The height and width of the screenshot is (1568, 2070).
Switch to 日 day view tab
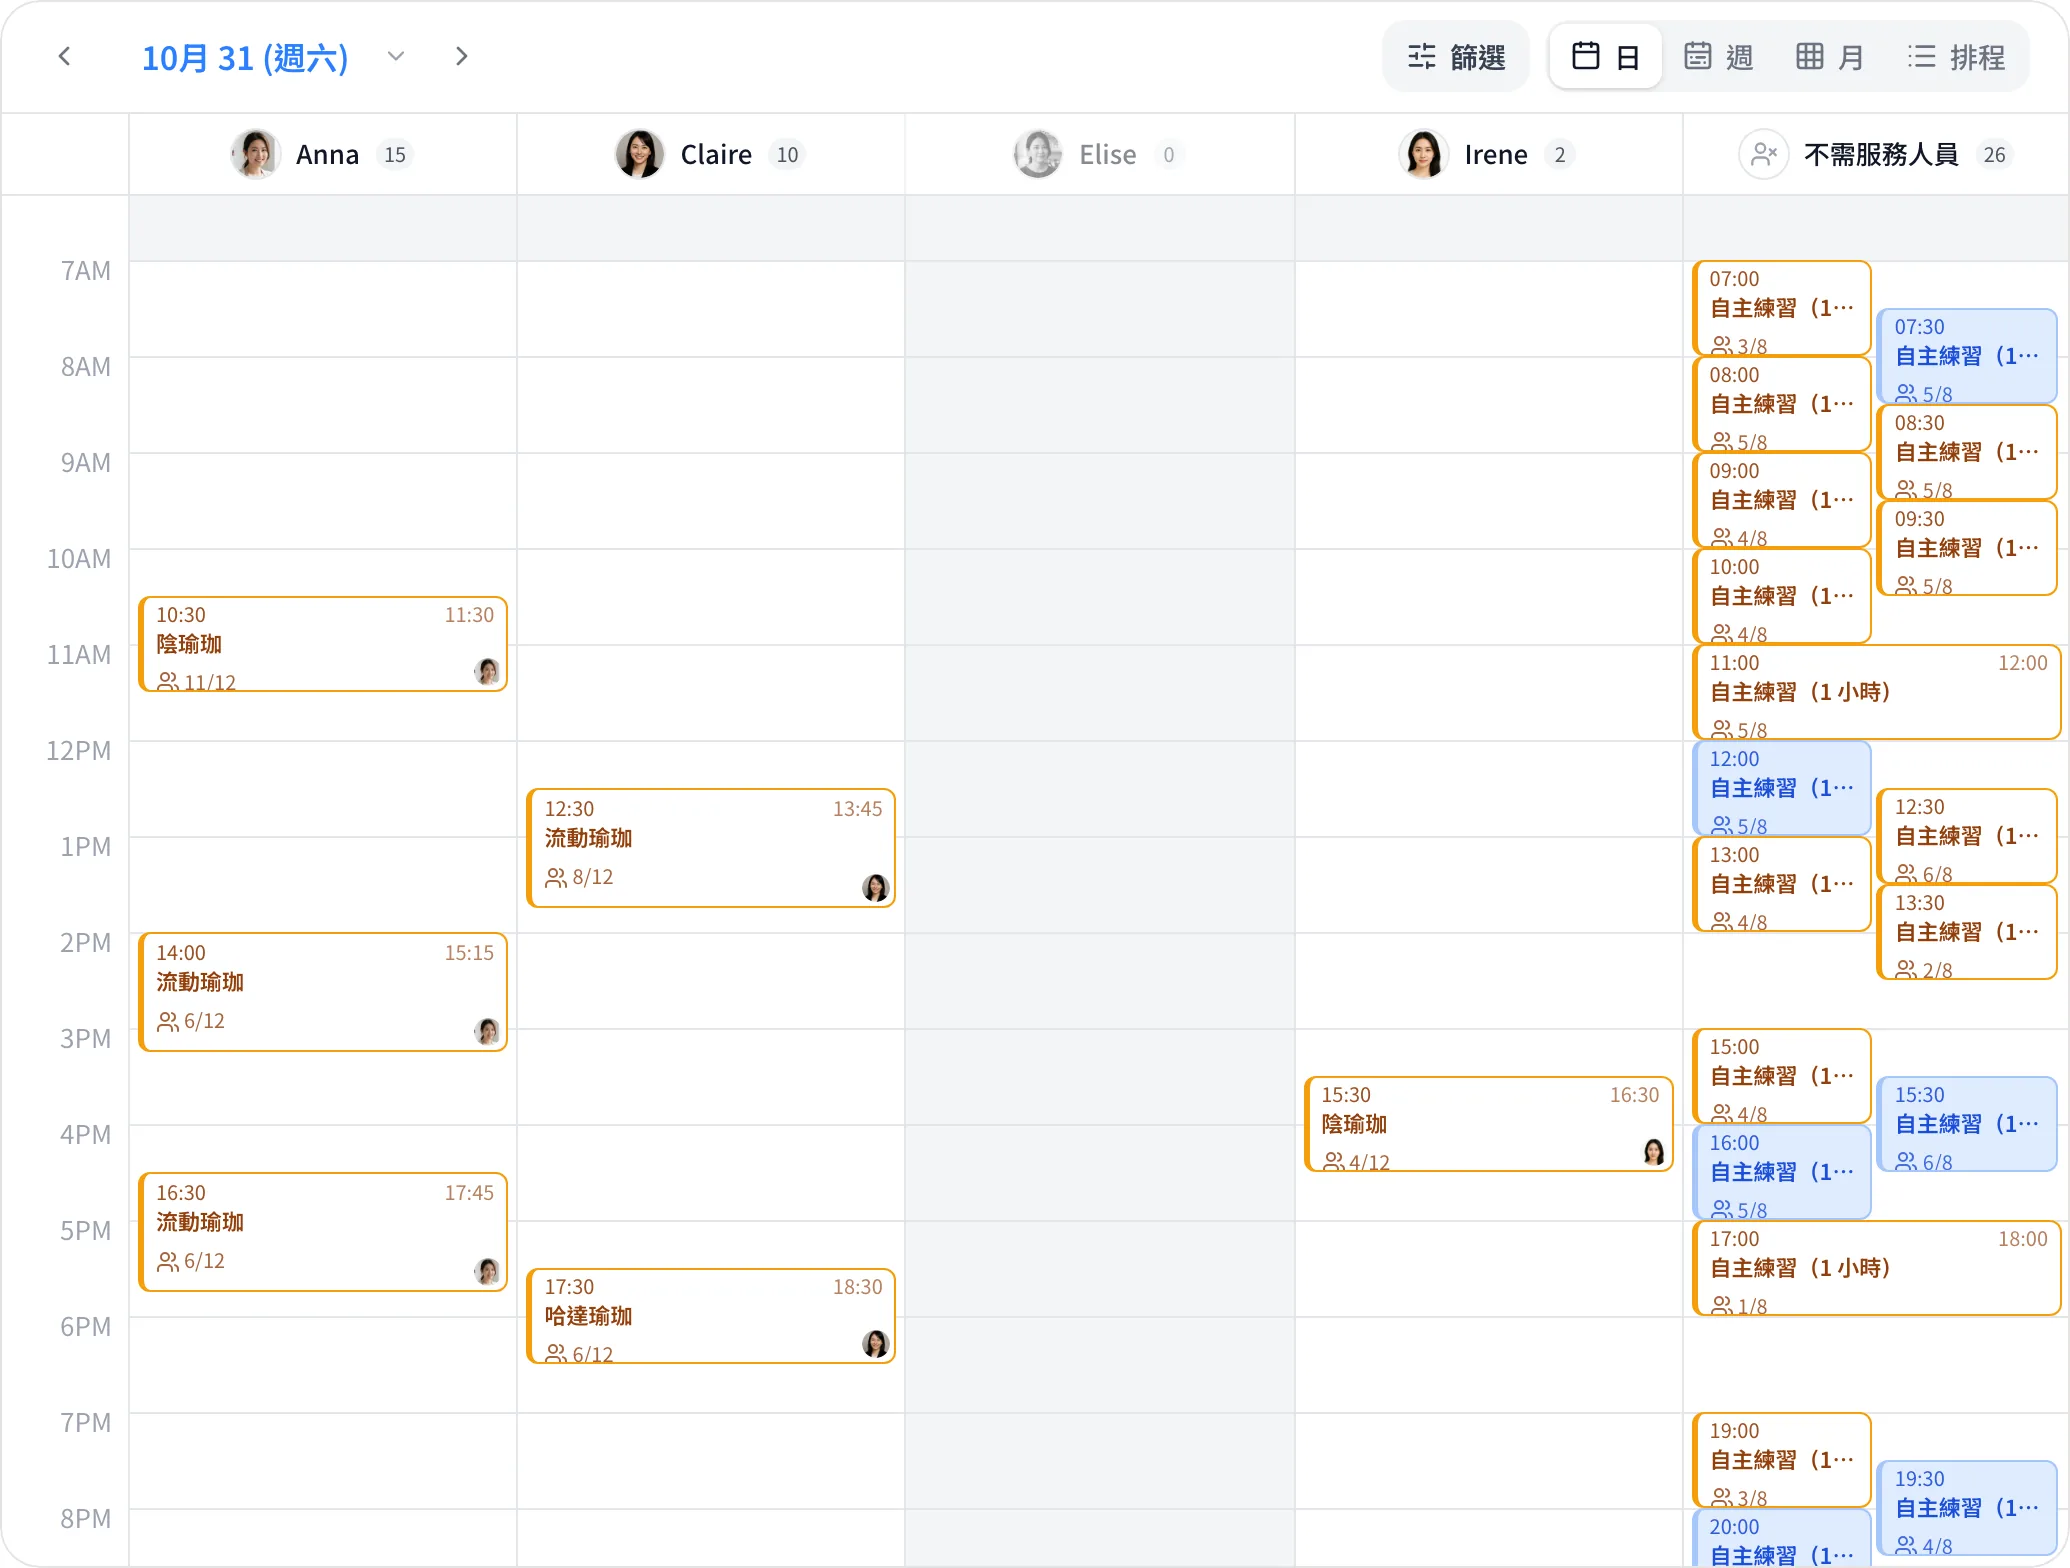pyautogui.click(x=1606, y=57)
